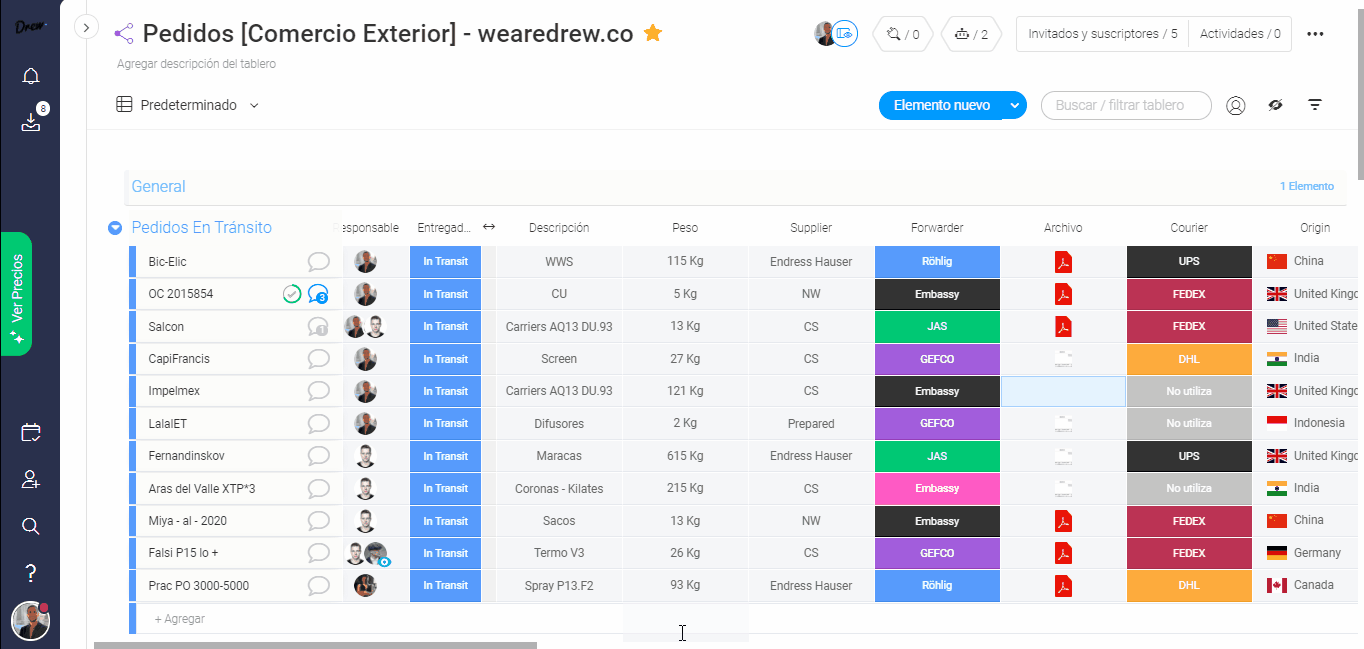Click green checkmark on OC 2015854 row
The image size is (1364, 649).
pos(292,294)
